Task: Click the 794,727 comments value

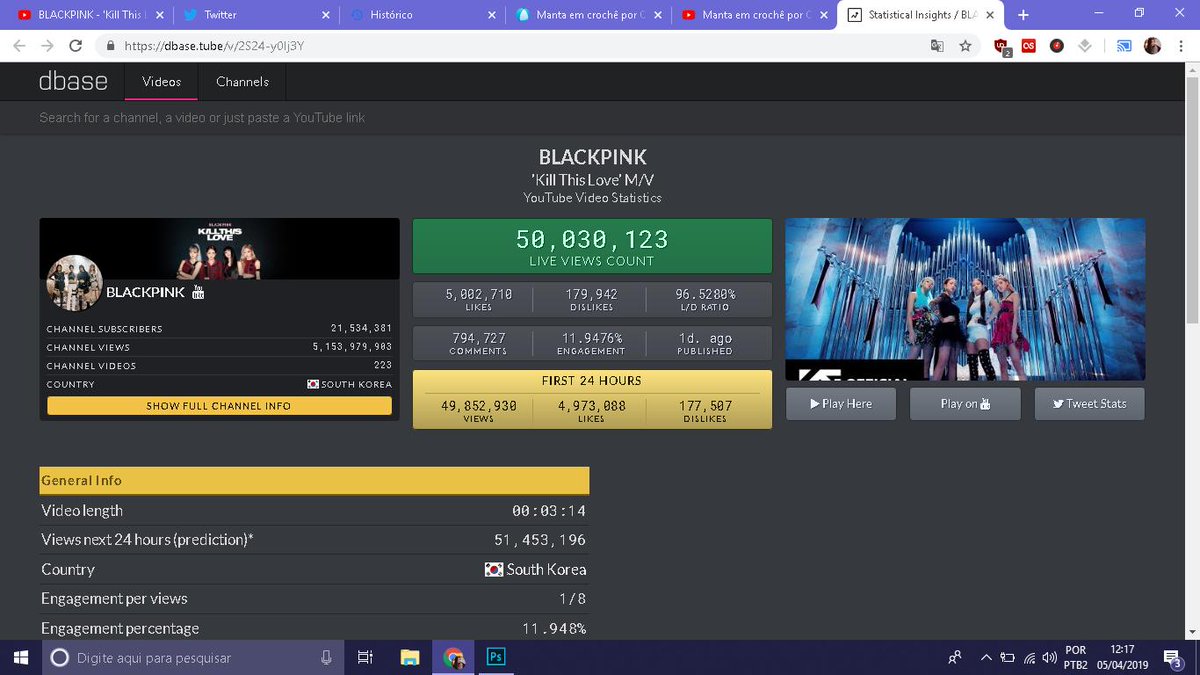Action: 478,339
